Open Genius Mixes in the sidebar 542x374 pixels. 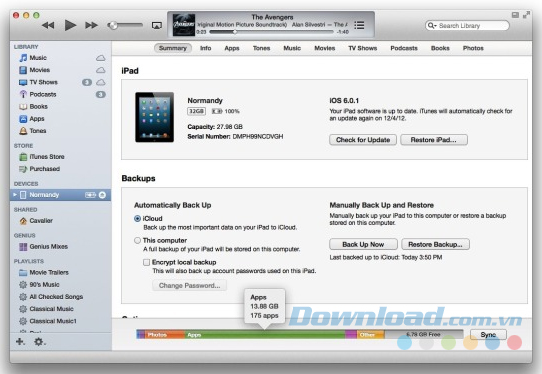tap(44, 246)
